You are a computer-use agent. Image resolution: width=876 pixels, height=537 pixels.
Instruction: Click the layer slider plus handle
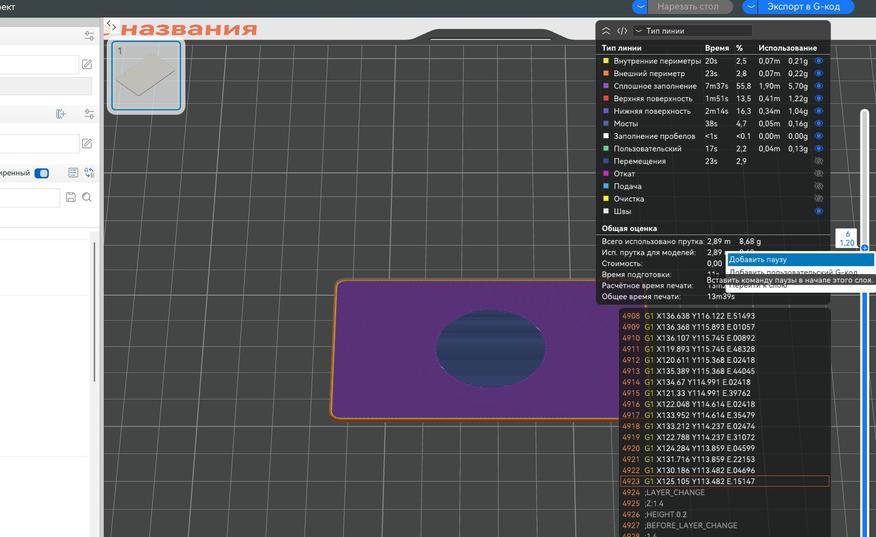(864, 247)
